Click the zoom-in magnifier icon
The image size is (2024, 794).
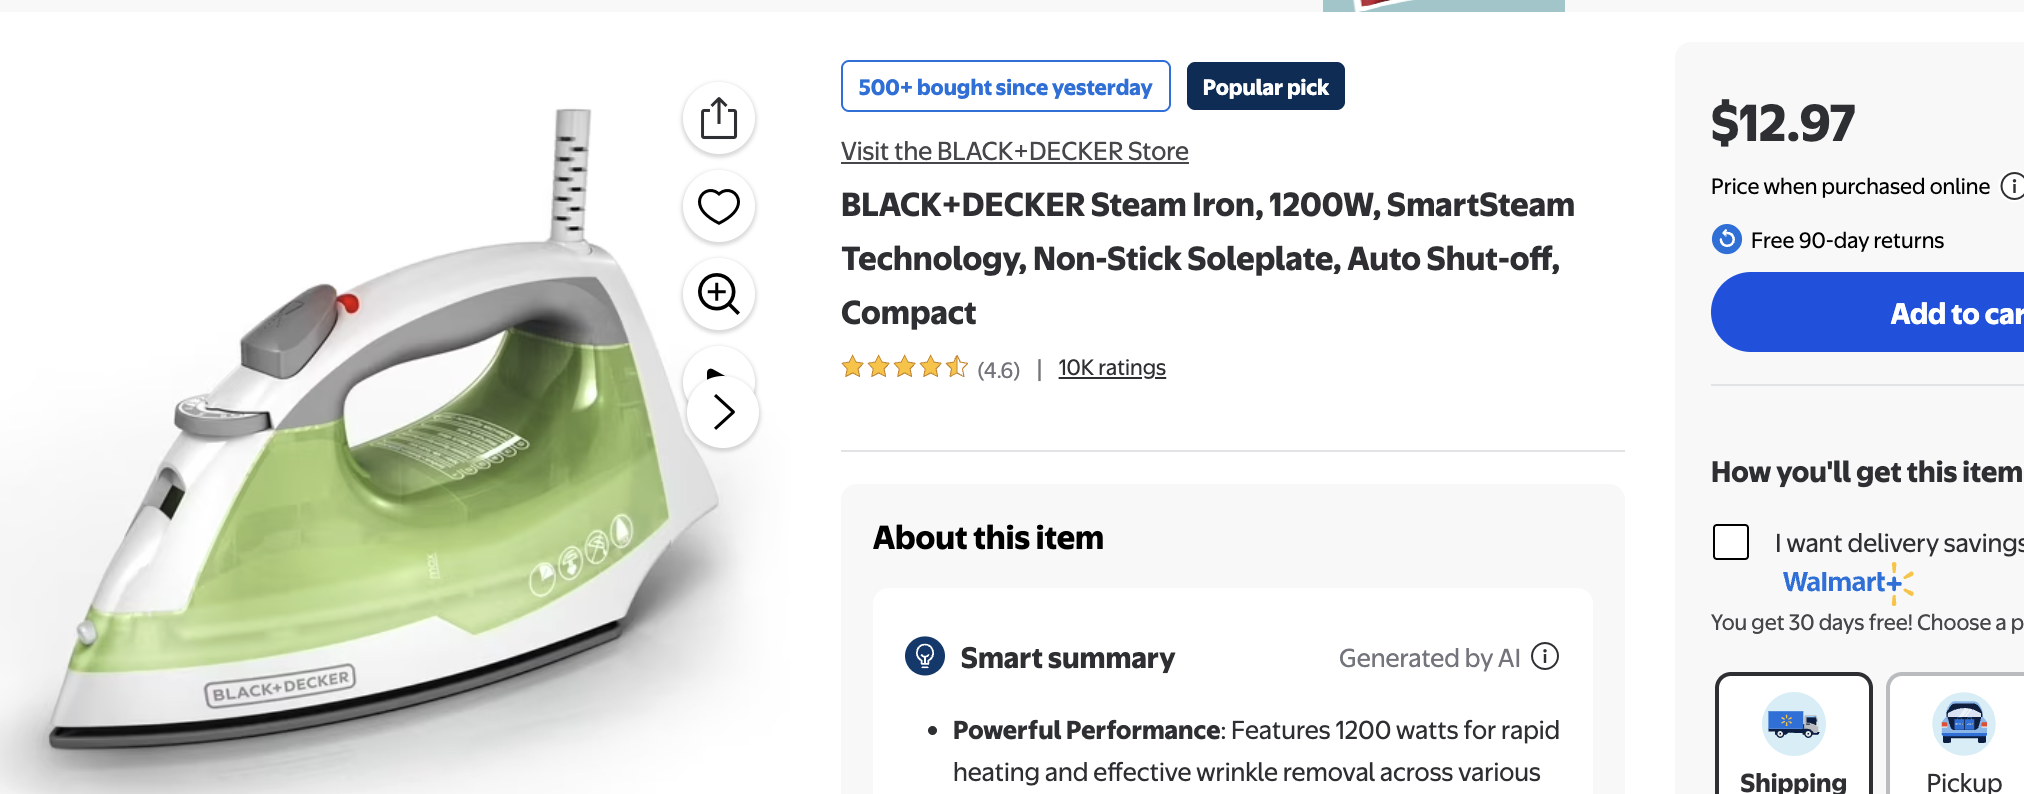[718, 294]
